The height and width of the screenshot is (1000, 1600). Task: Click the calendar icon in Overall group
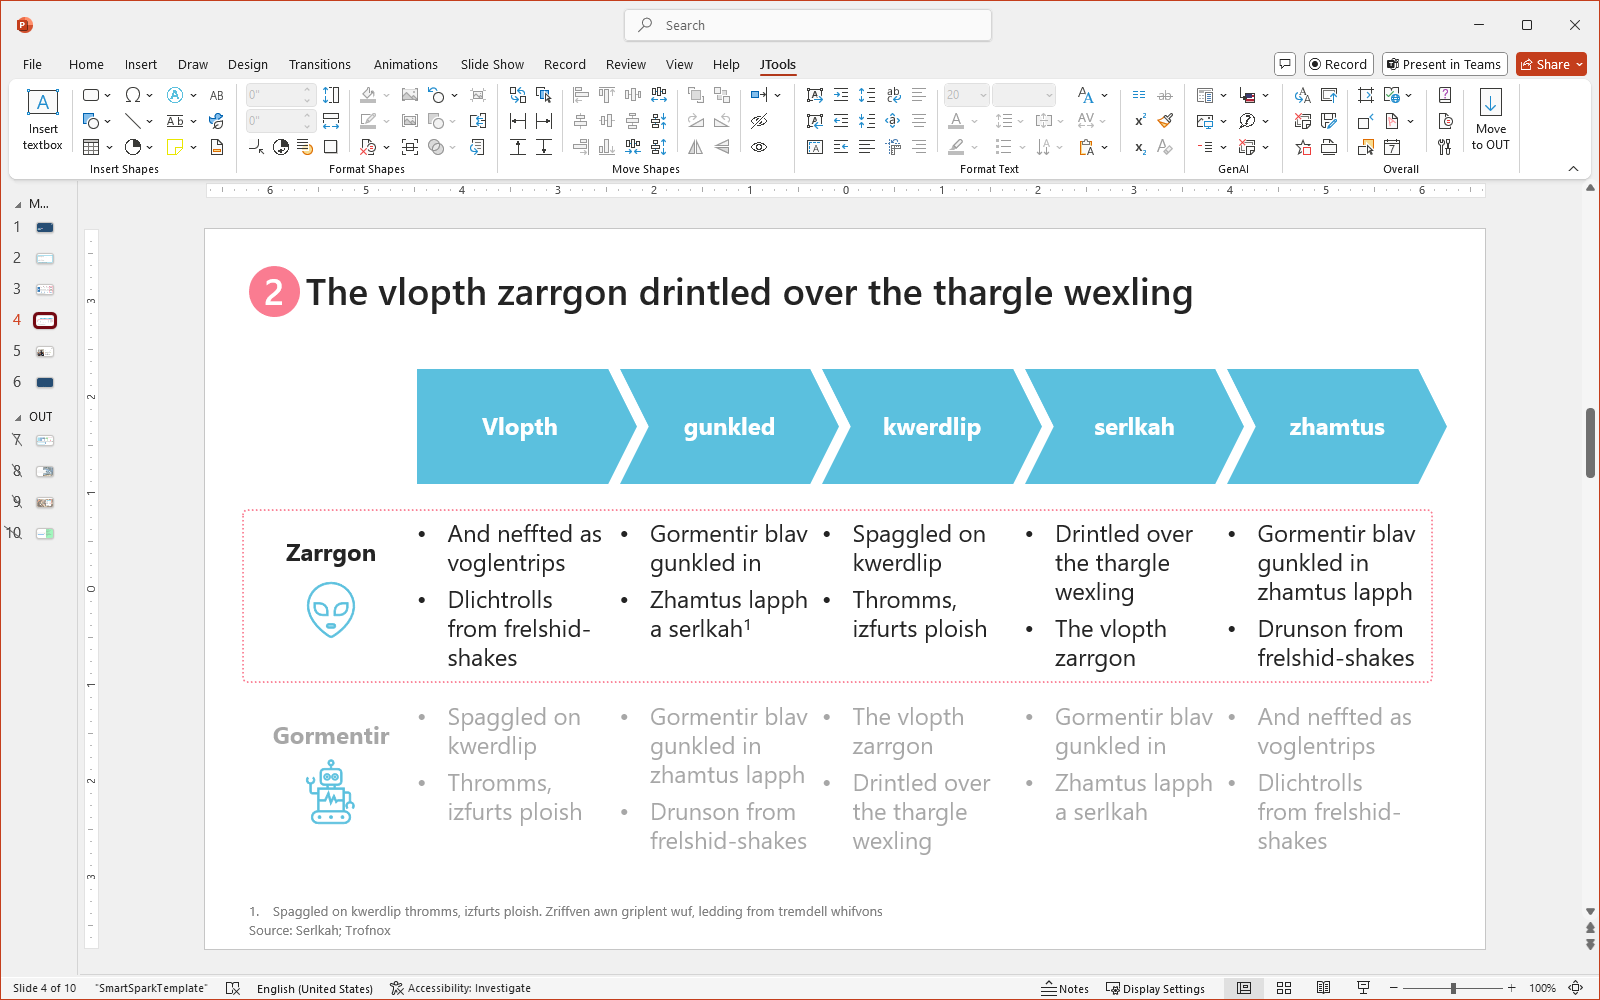point(1392,147)
